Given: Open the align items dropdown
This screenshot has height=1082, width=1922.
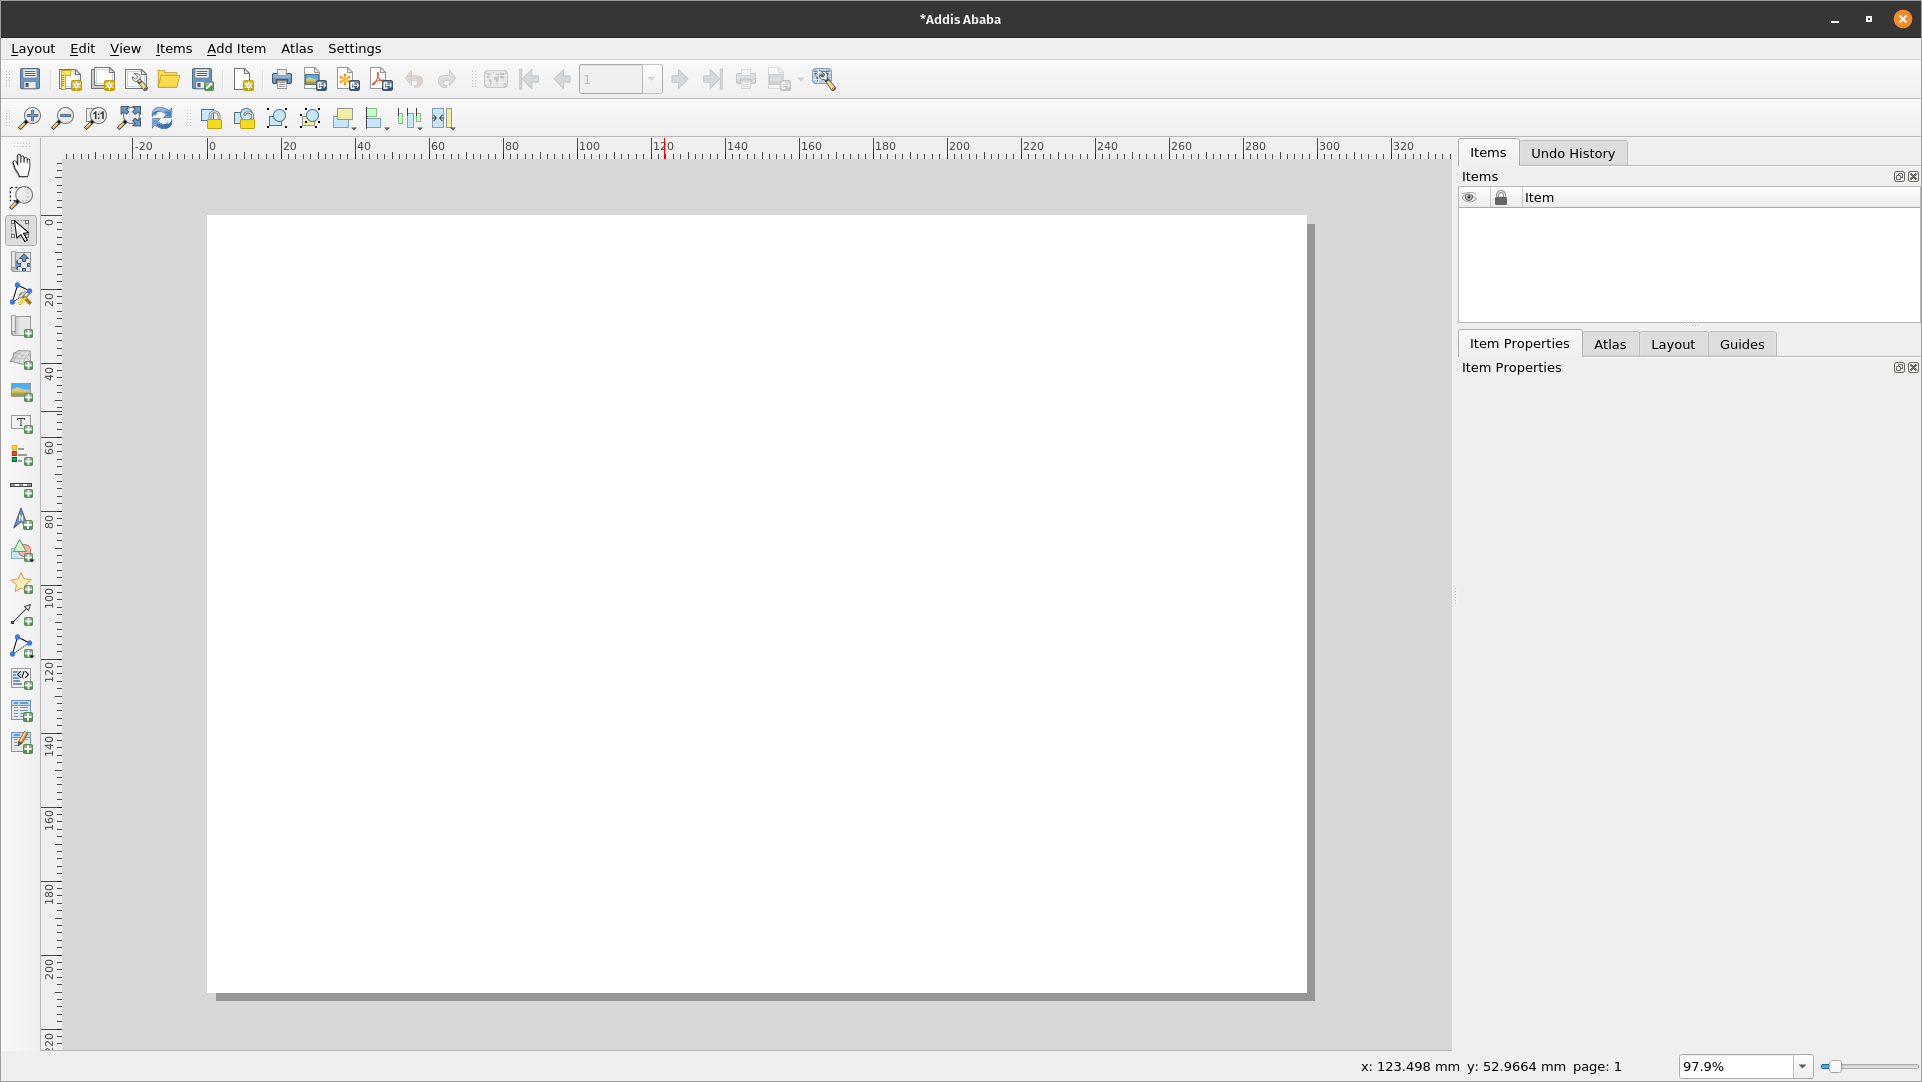Looking at the screenshot, I should pyautogui.click(x=378, y=118).
